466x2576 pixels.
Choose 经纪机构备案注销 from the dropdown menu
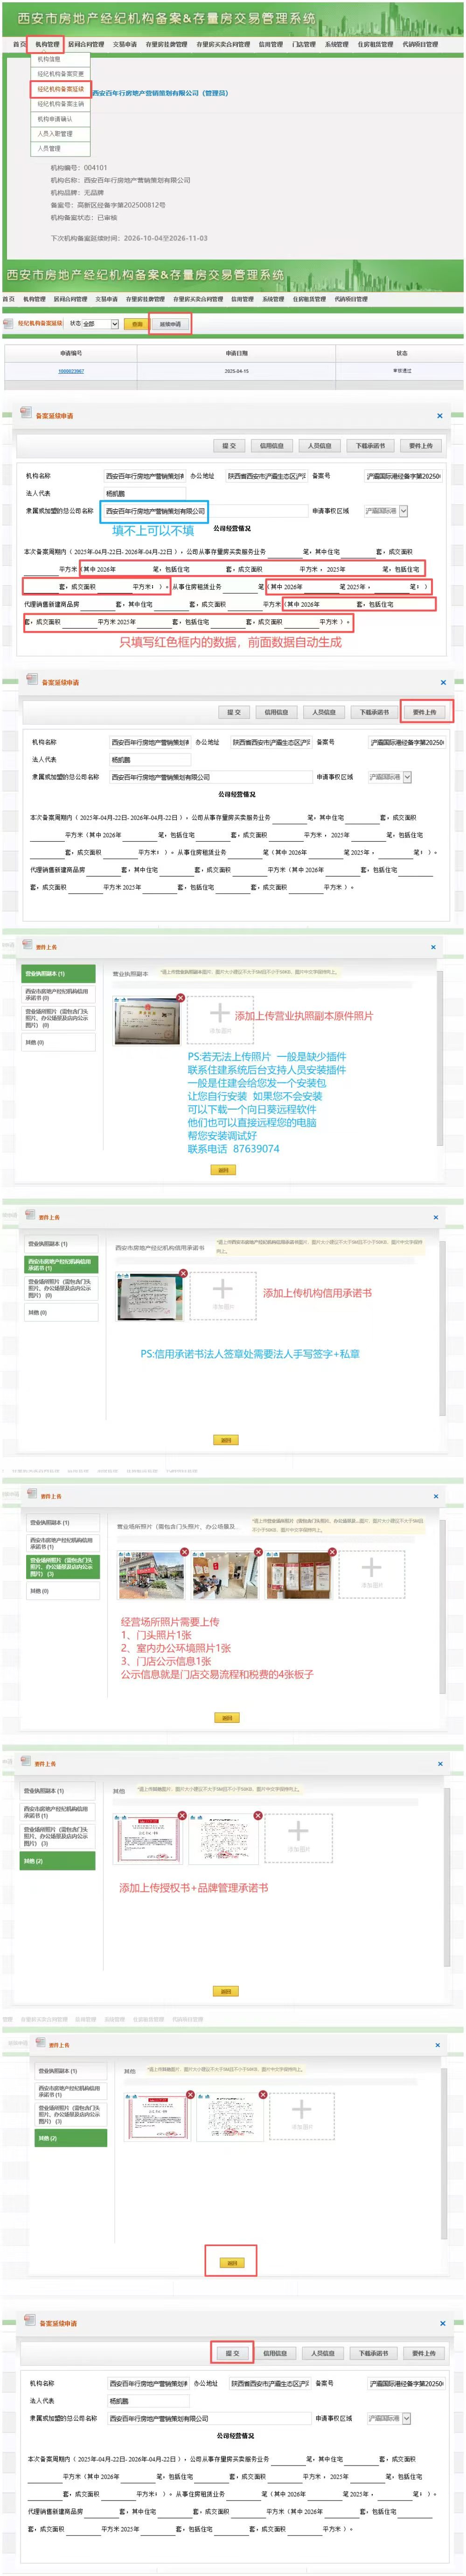click(60, 104)
